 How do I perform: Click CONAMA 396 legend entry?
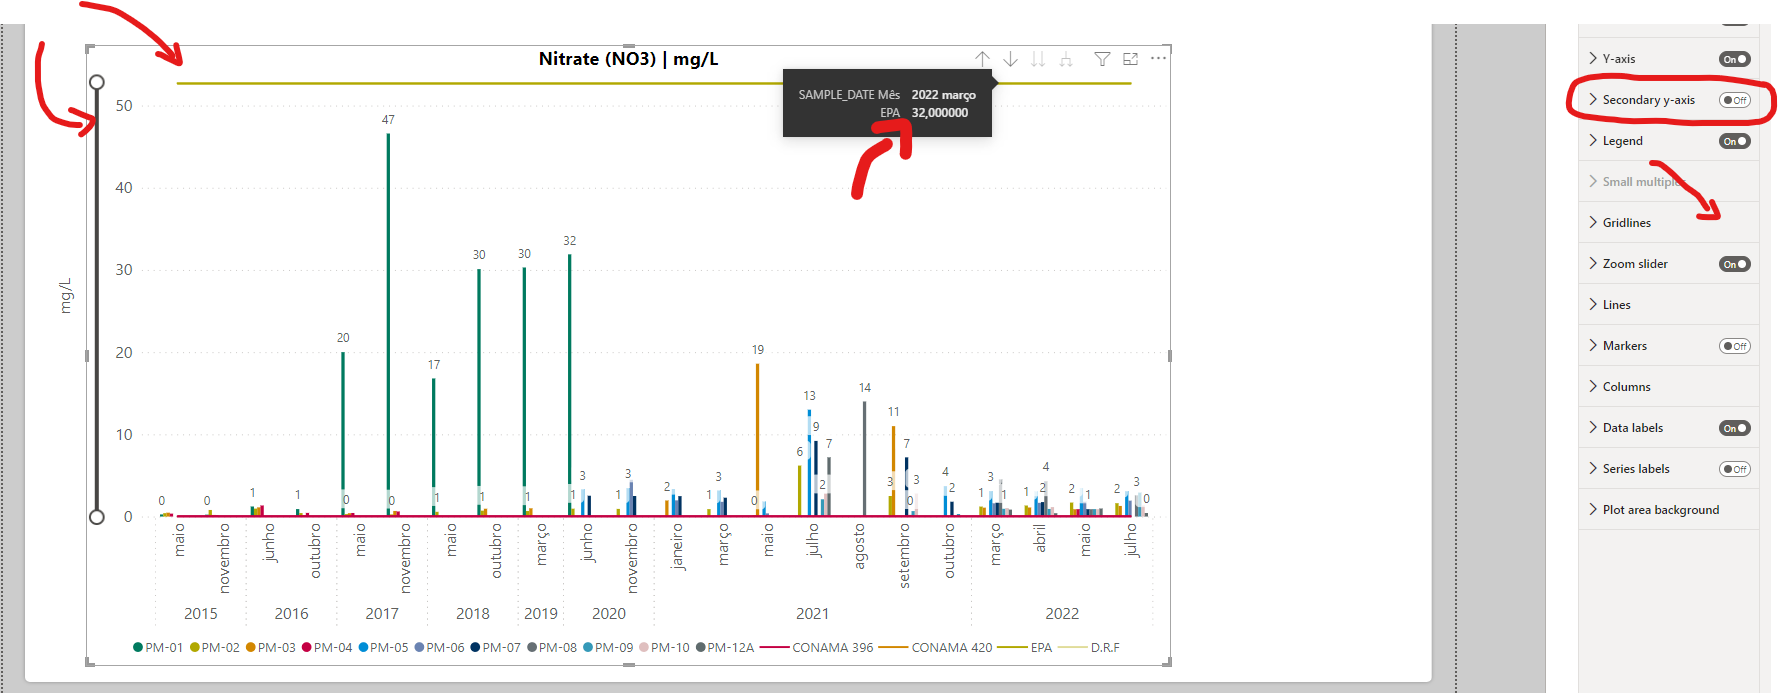coord(817,648)
